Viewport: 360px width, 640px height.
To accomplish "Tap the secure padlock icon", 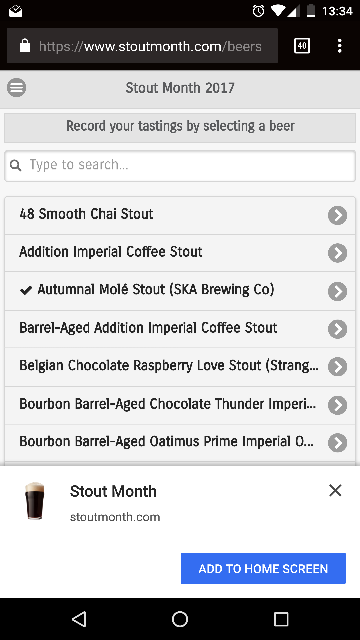I will [x=25, y=46].
